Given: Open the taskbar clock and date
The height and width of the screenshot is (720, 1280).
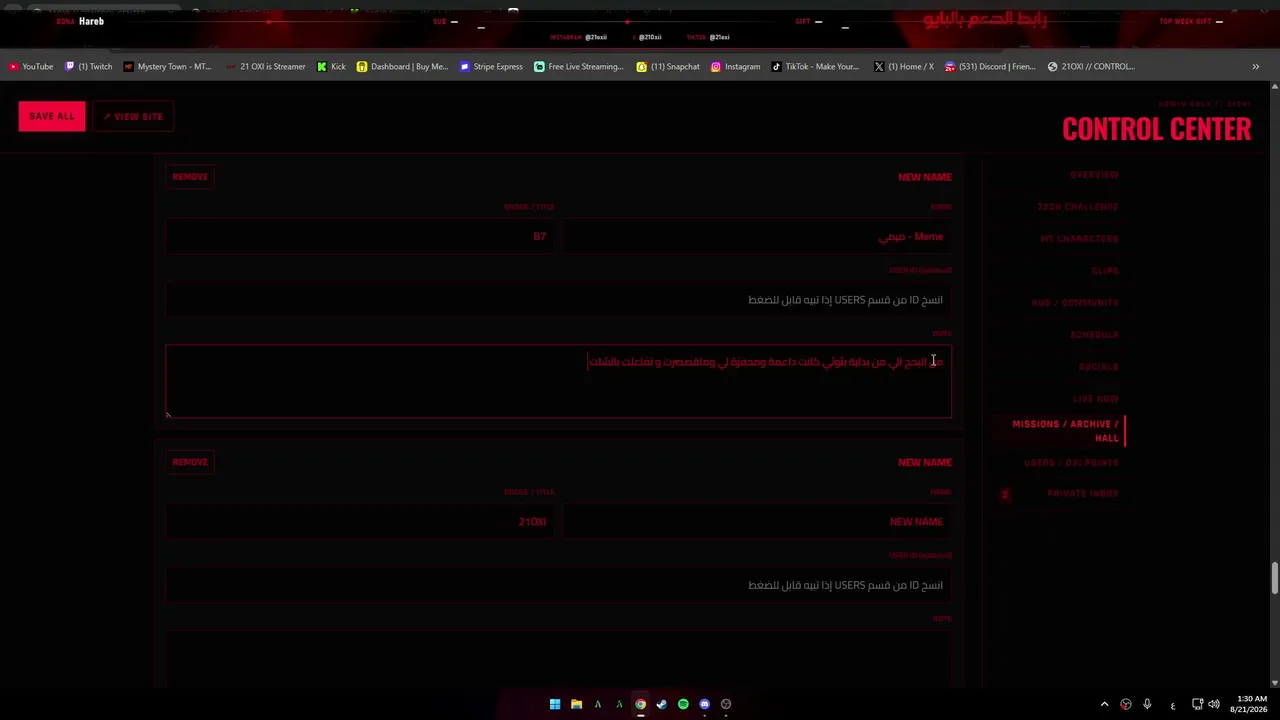Looking at the screenshot, I should 1251,704.
